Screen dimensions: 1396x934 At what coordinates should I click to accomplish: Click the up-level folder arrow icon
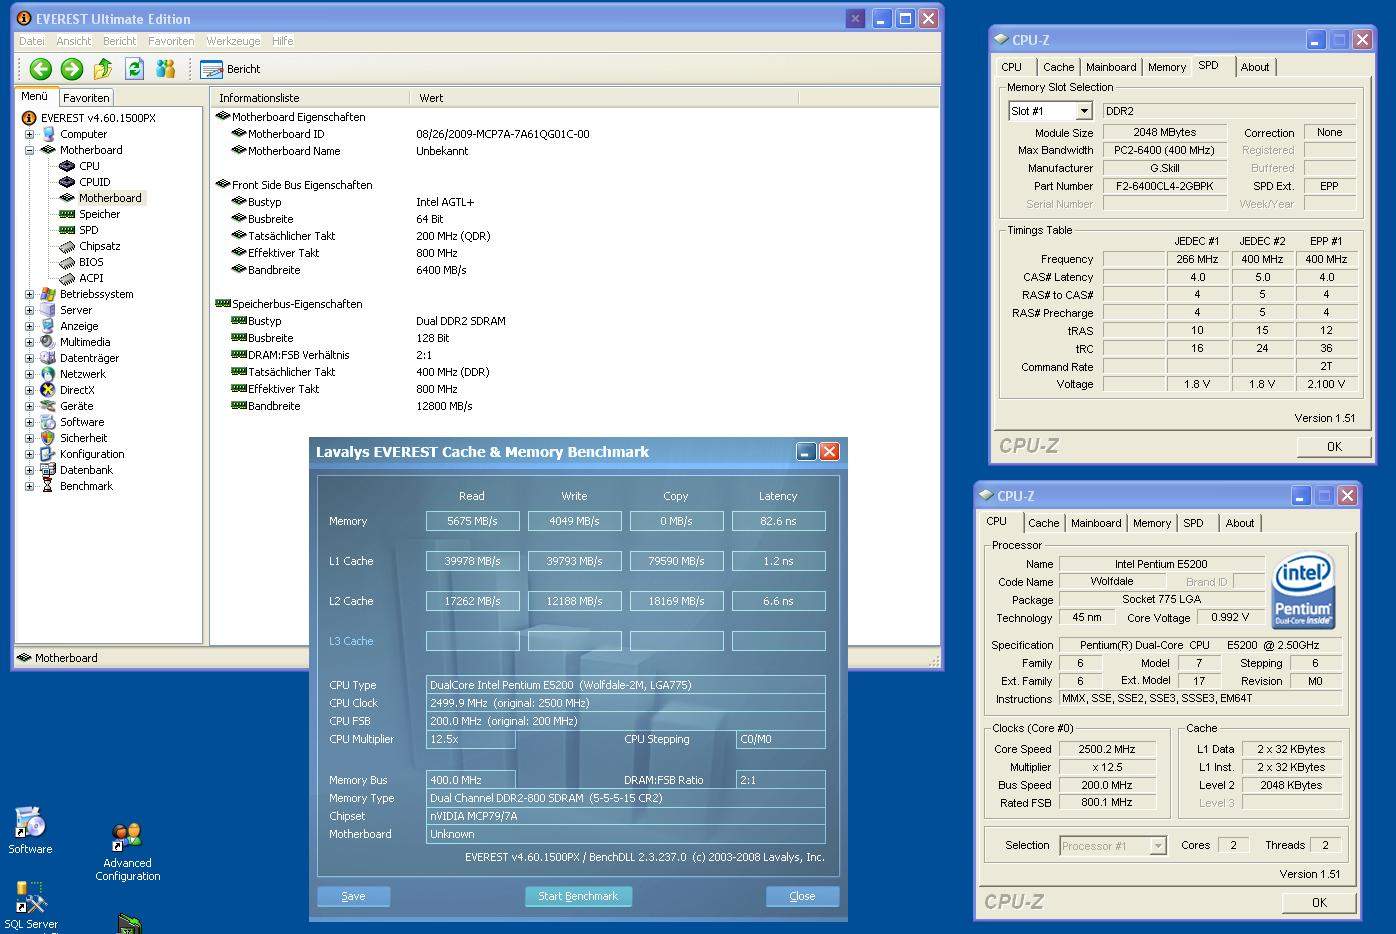(103, 68)
